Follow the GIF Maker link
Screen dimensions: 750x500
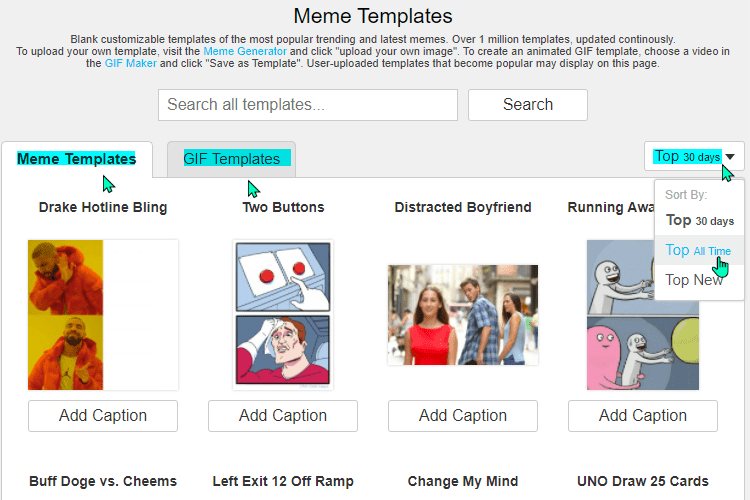click(131, 63)
